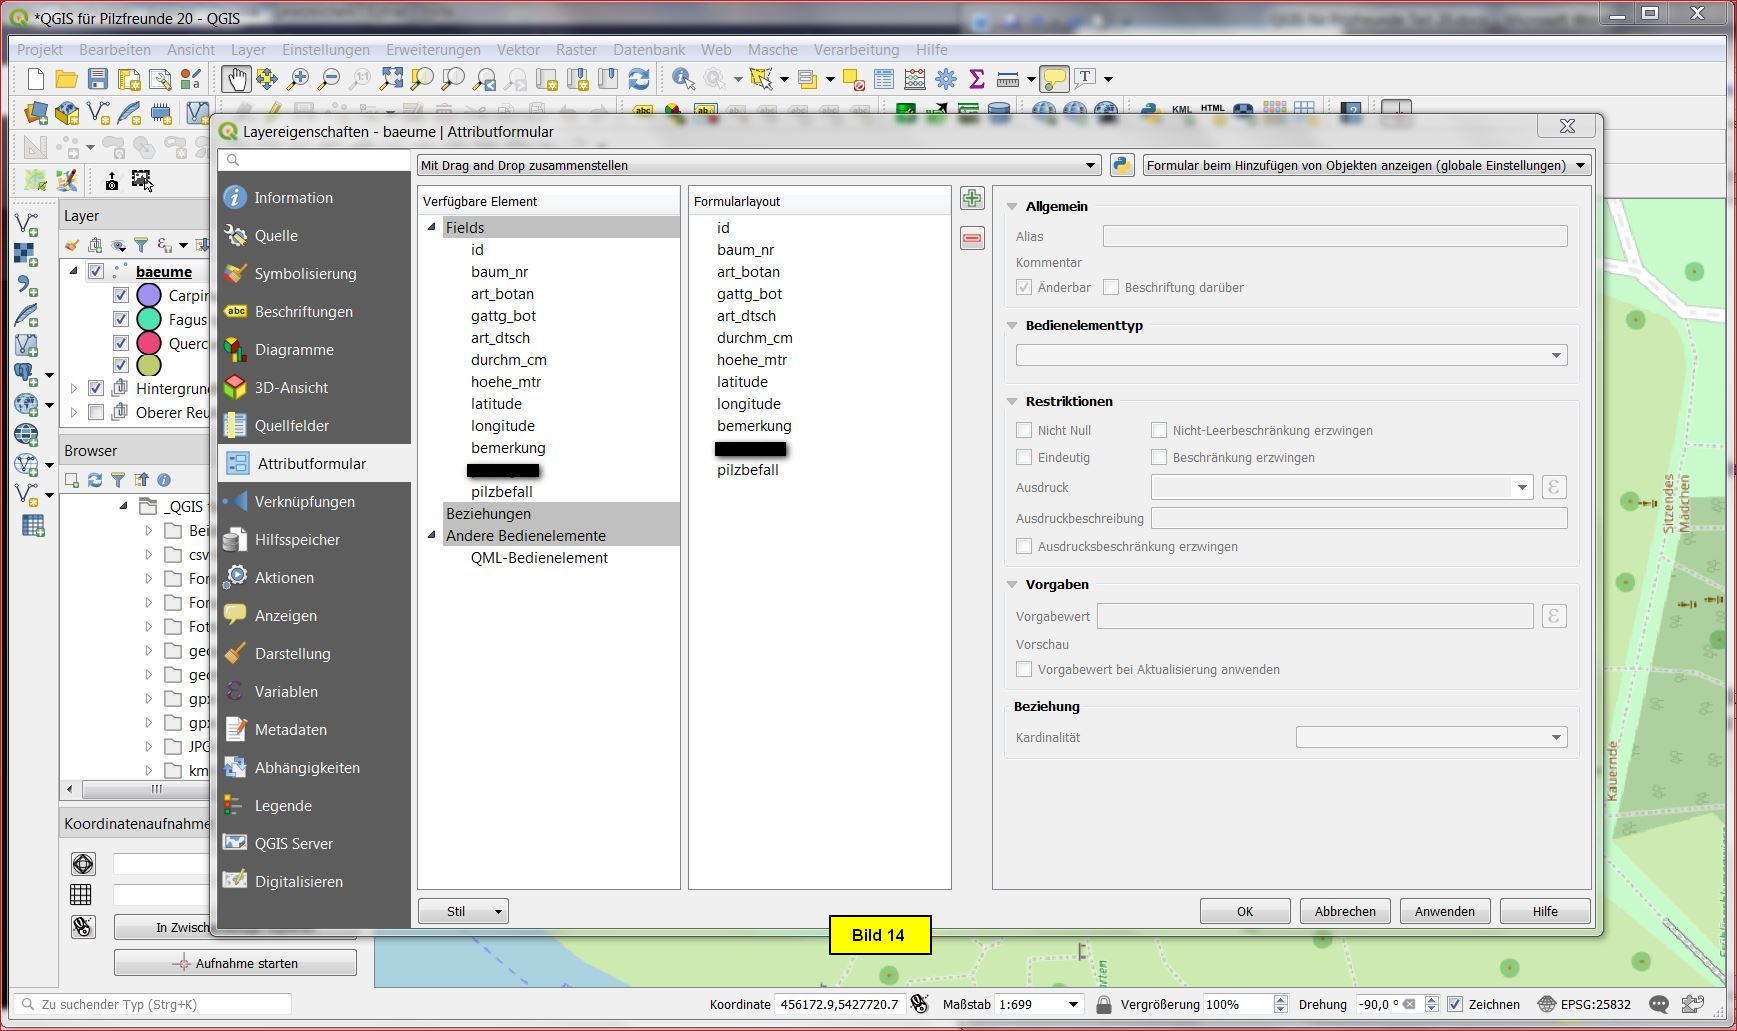Click into the Alias input field
This screenshot has height=1031, width=1737.
click(1334, 236)
